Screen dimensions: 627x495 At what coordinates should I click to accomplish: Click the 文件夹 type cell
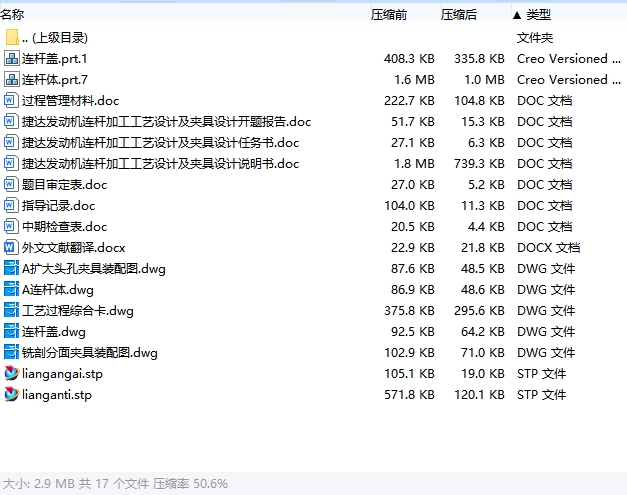[535, 38]
